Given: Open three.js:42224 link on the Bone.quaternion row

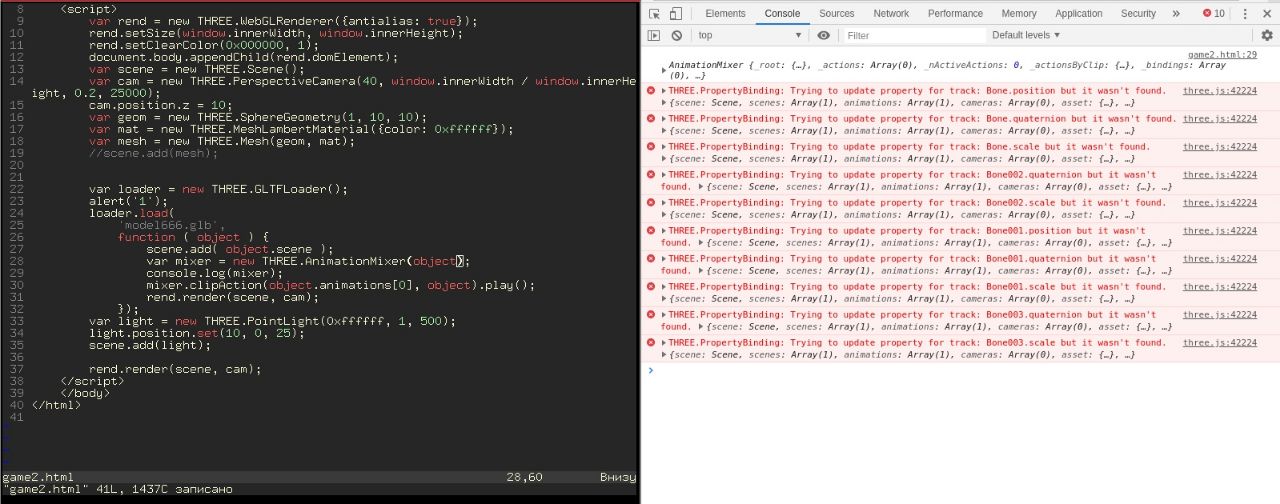Looking at the screenshot, I should click(x=1220, y=119).
